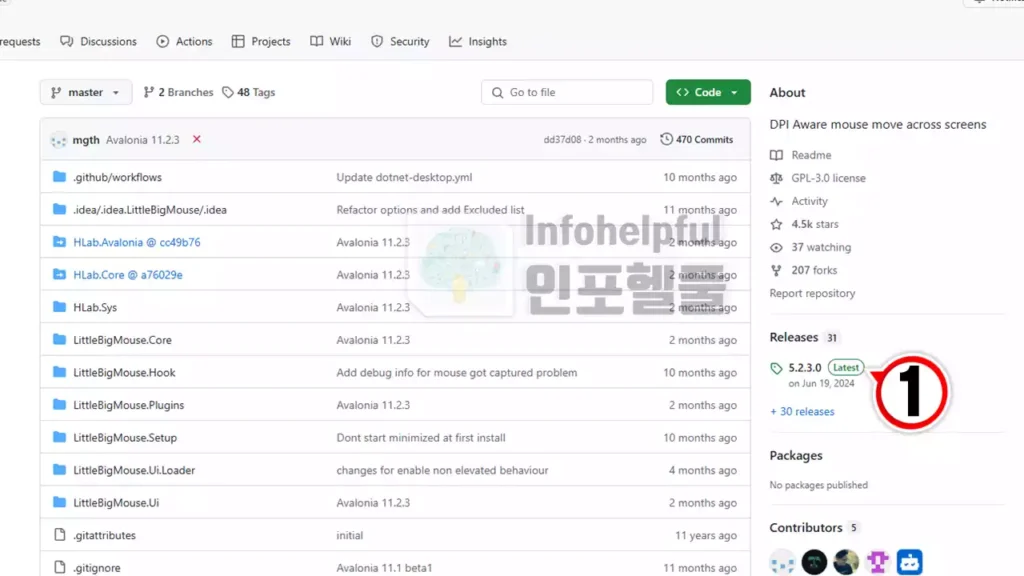Open commit 'Dont start minimized at first install'

[x=421, y=438]
